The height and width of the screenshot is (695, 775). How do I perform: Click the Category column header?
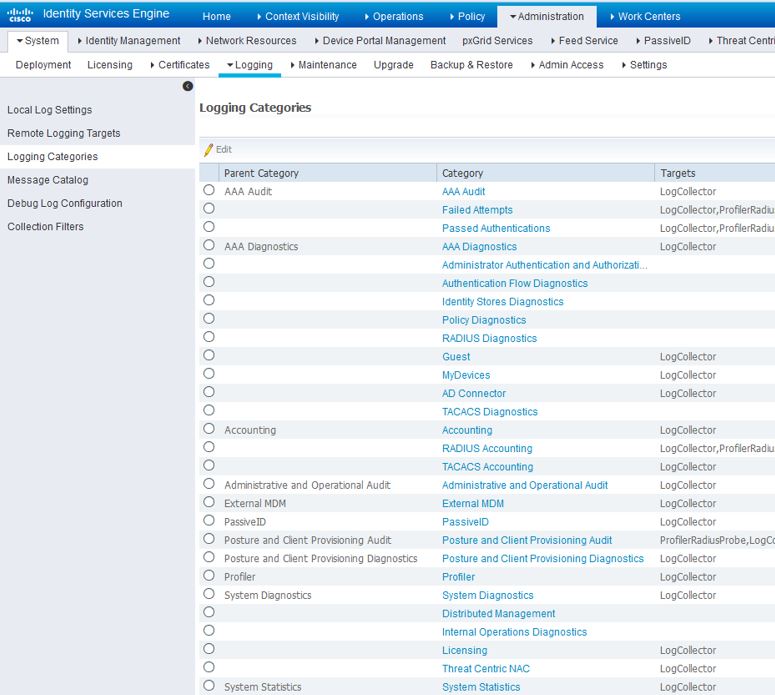(546, 173)
